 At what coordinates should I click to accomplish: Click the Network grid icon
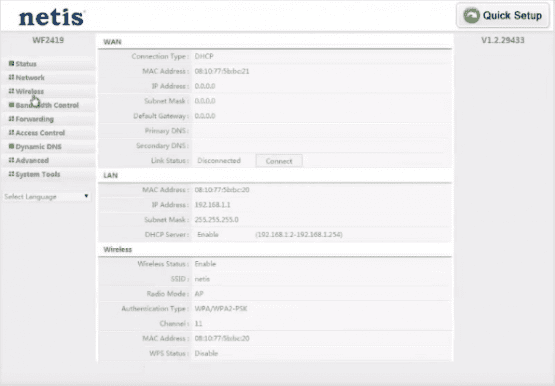click(11, 77)
